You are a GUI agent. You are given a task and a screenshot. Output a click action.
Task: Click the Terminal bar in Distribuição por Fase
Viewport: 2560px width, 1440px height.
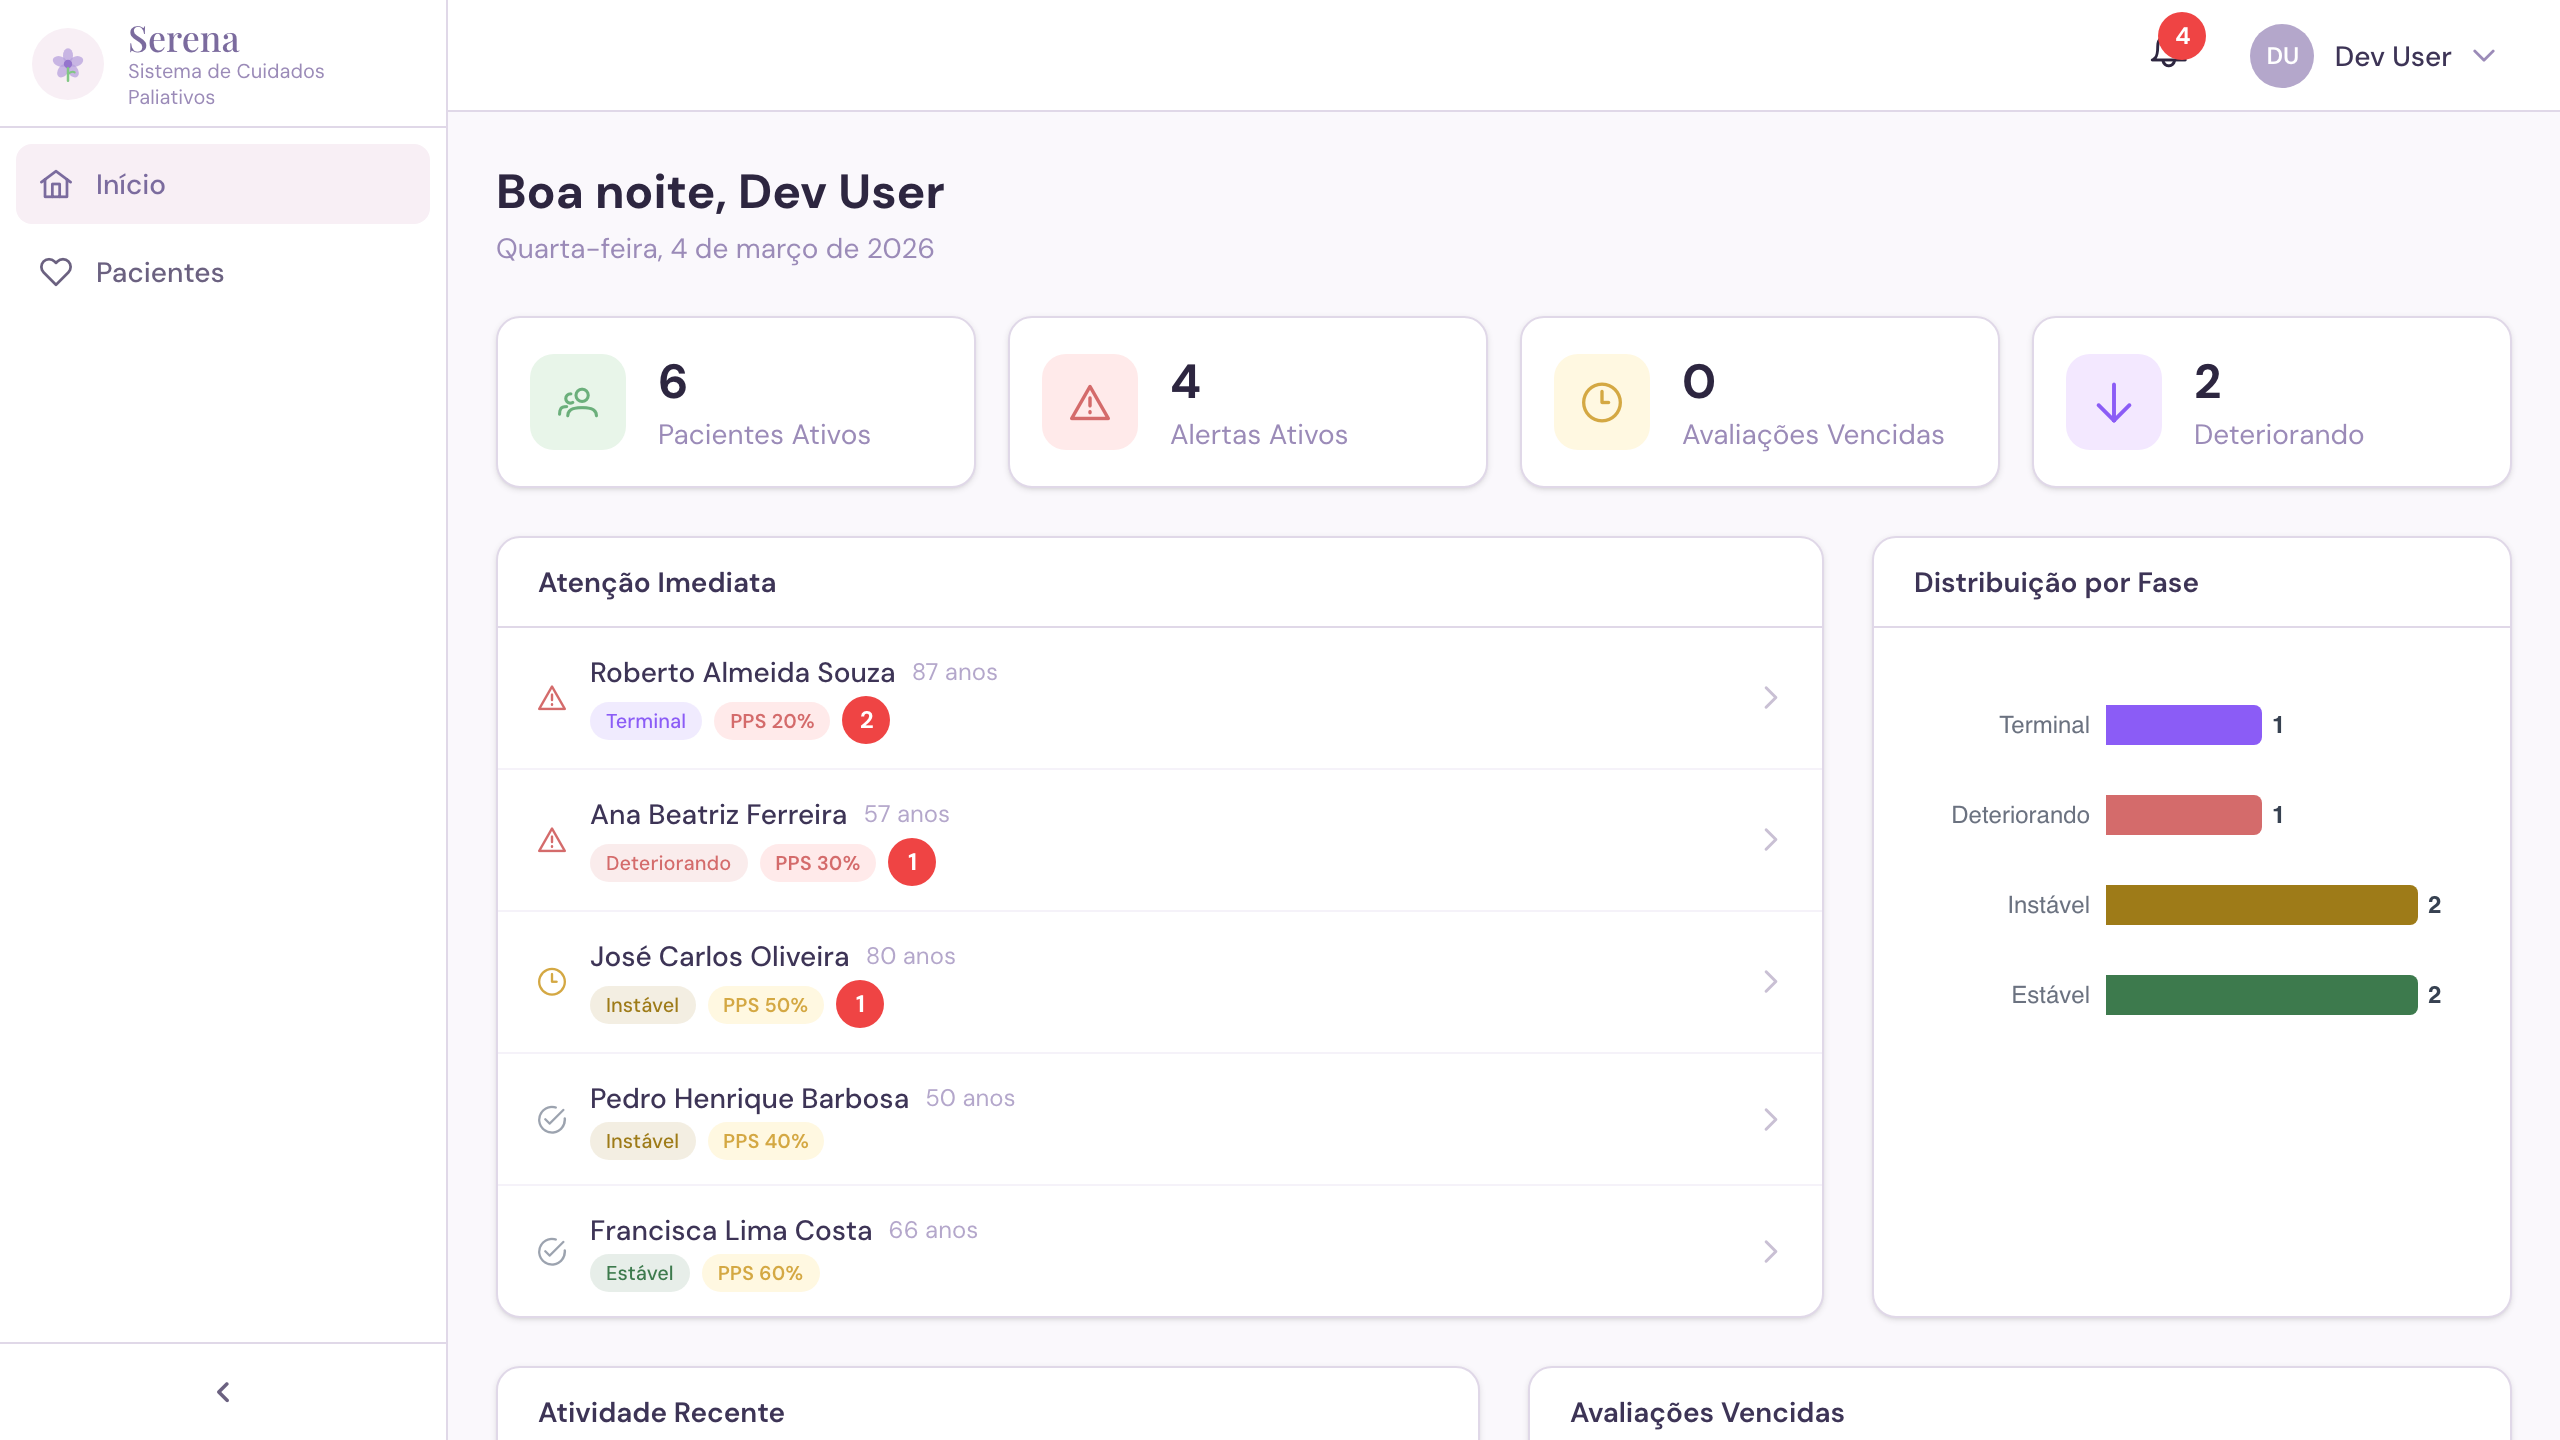click(2181, 724)
